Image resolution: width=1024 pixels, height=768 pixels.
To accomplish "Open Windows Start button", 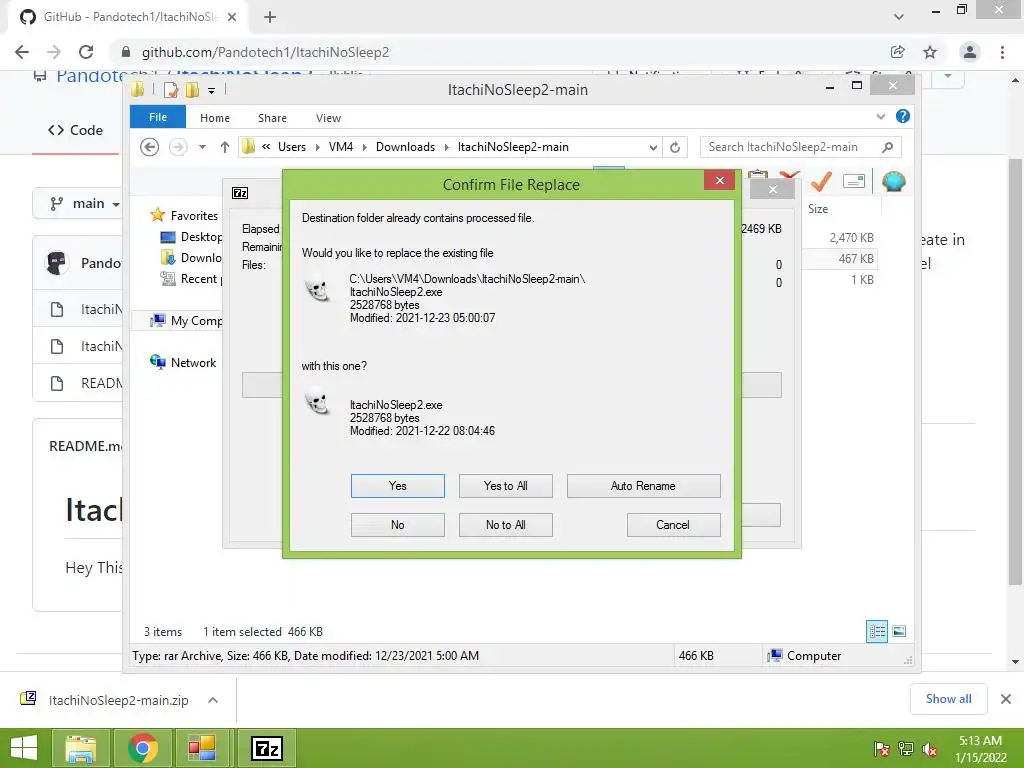I will point(24,748).
